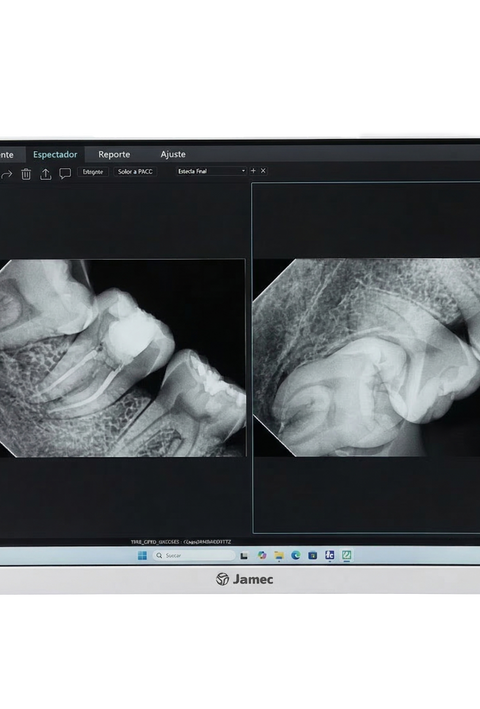Select the Espectador tab
Viewport: 480px width, 709px height.
point(55,154)
